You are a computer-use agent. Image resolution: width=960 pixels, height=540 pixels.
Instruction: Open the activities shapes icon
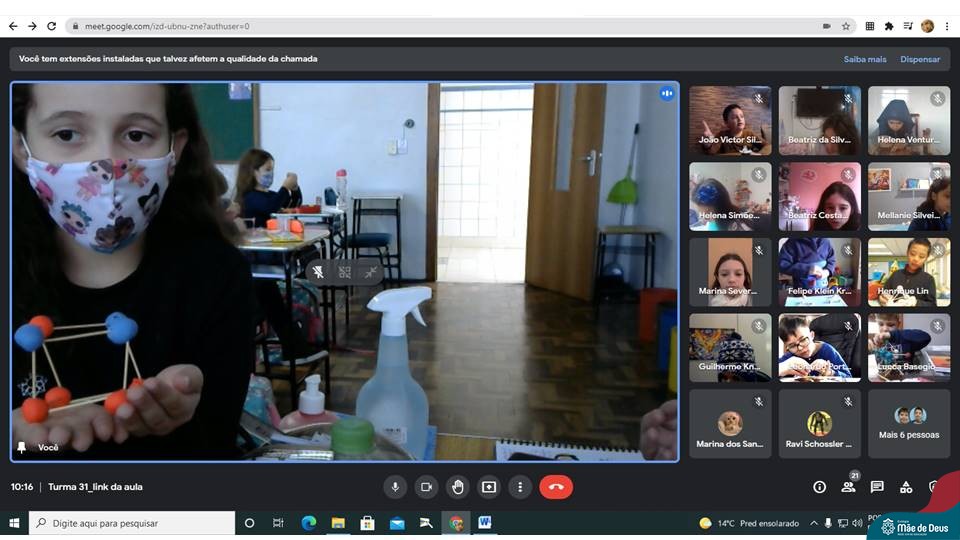coord(906,487)
